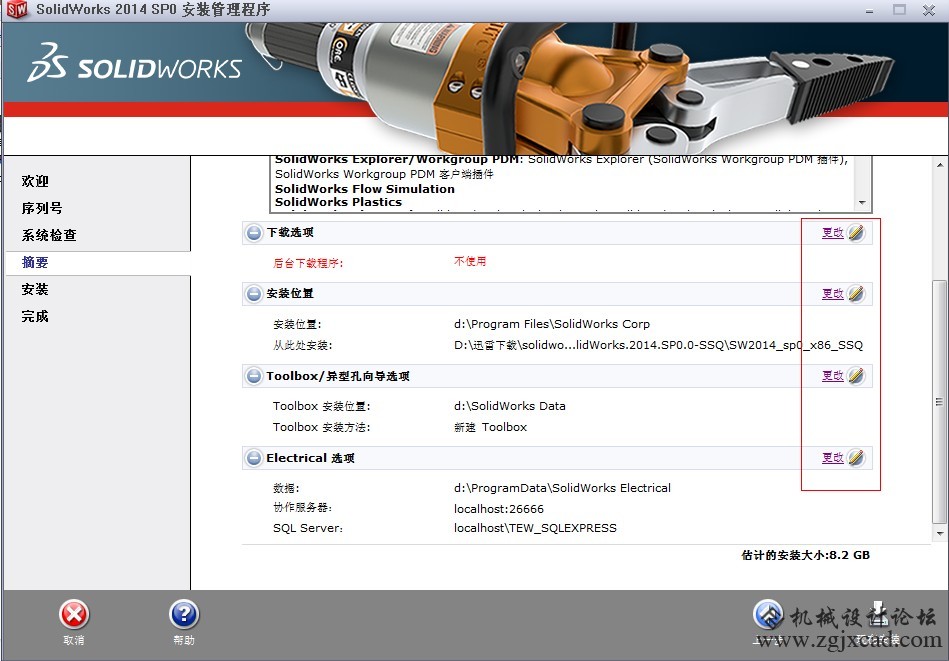Click the SolidWorks logo in the banner

[134, 64]
